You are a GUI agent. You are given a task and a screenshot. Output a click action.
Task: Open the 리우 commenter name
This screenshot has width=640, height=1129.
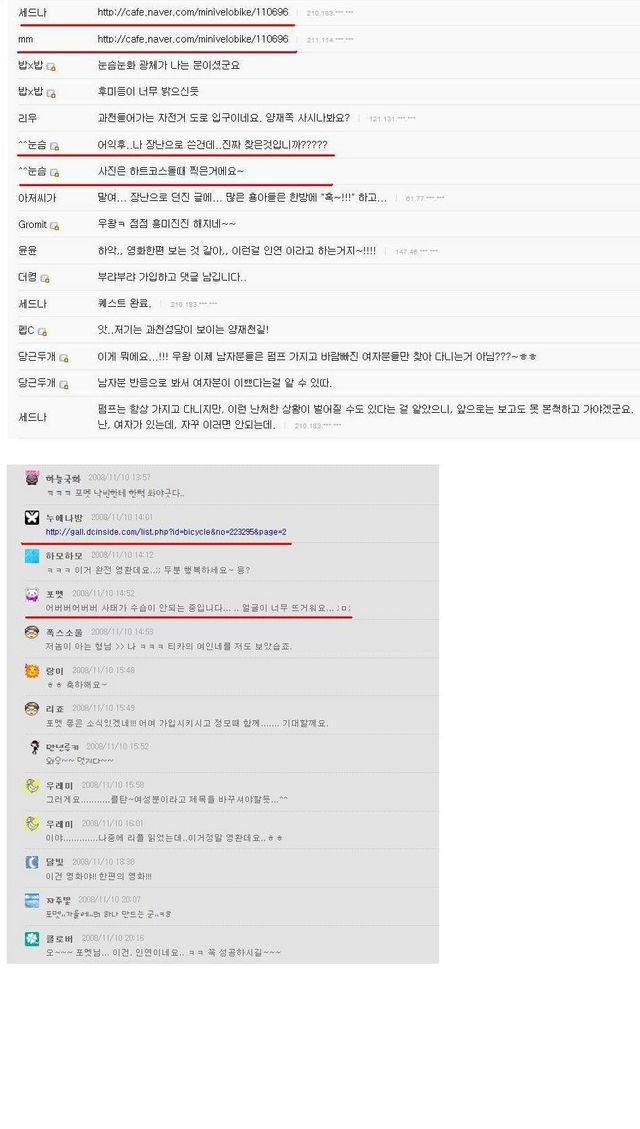tap(27, 118)
